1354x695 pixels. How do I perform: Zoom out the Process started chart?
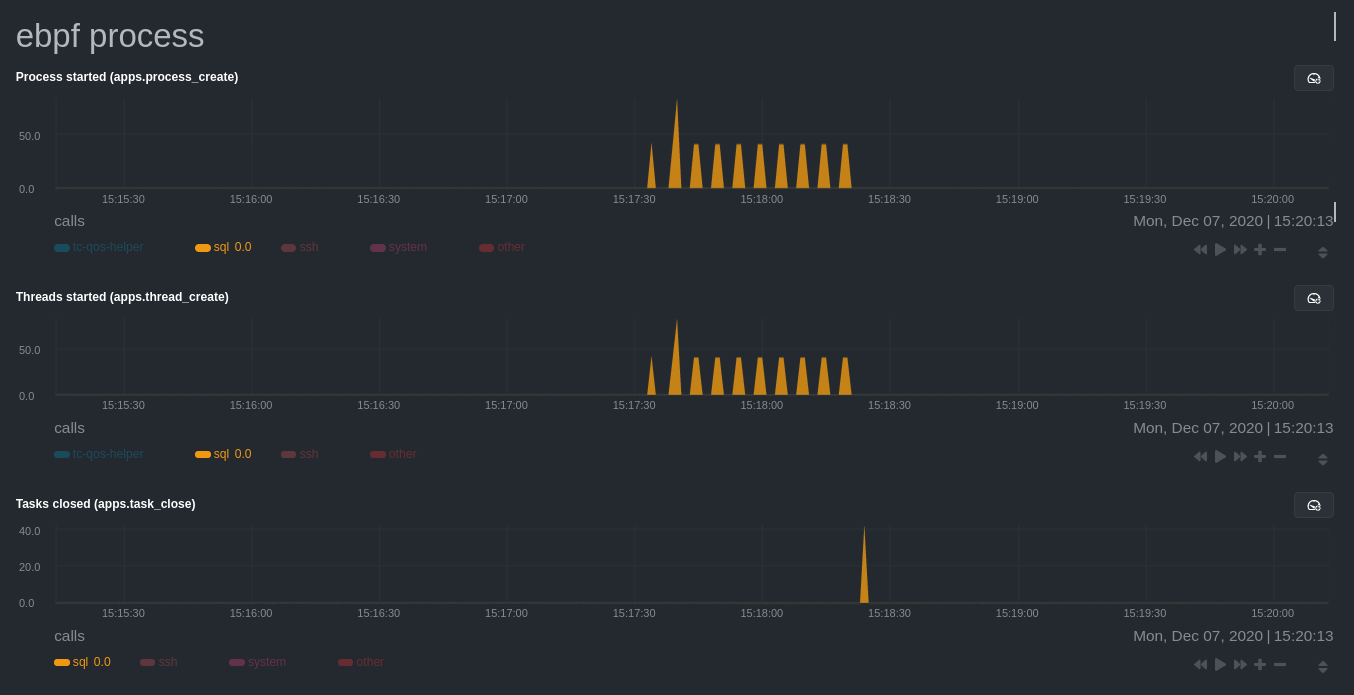point(1280,249)
